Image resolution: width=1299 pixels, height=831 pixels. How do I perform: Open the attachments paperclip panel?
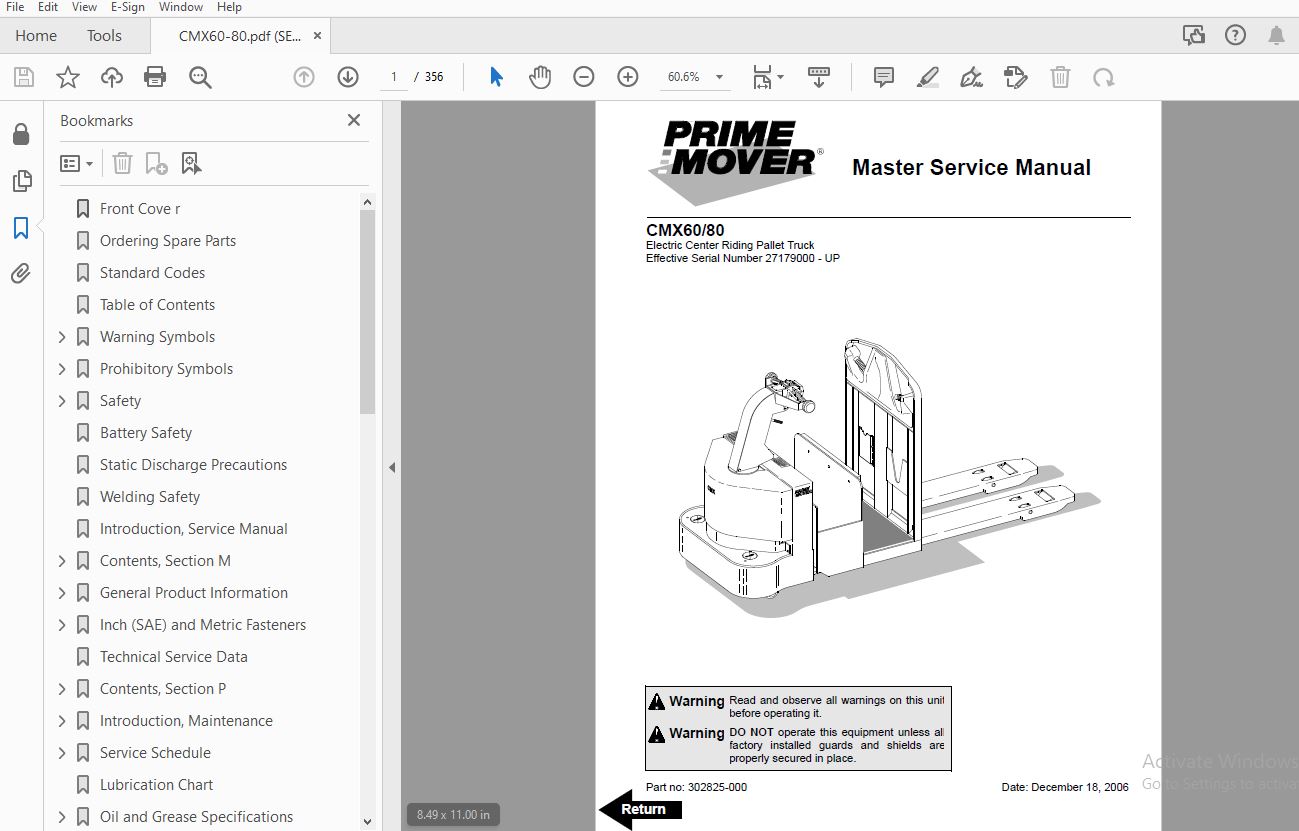click(x=21, y=273)
